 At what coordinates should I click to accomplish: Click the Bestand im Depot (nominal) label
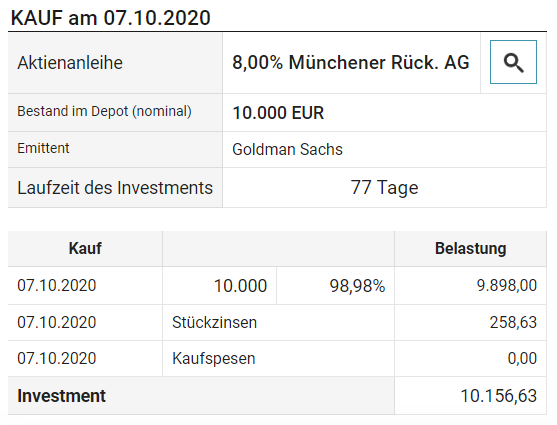click(104, 111)
